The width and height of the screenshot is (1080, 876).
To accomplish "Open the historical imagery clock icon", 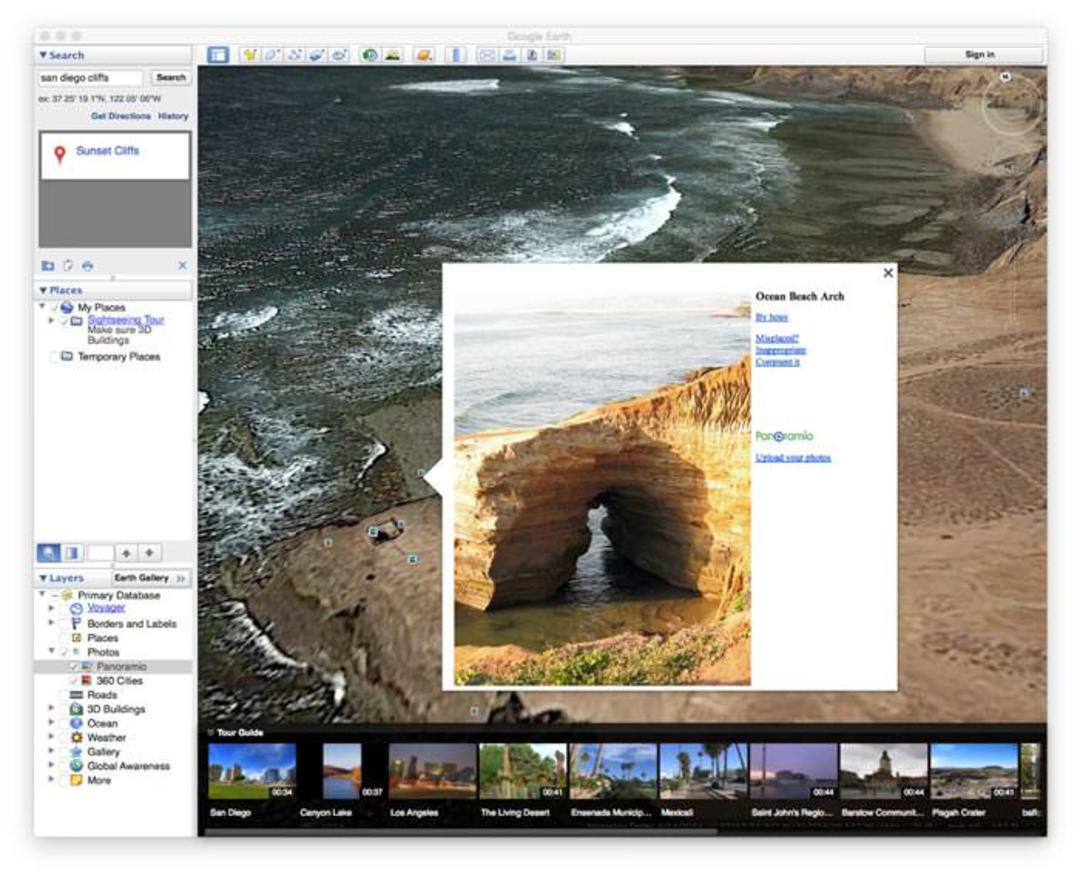I will (370, 55).
